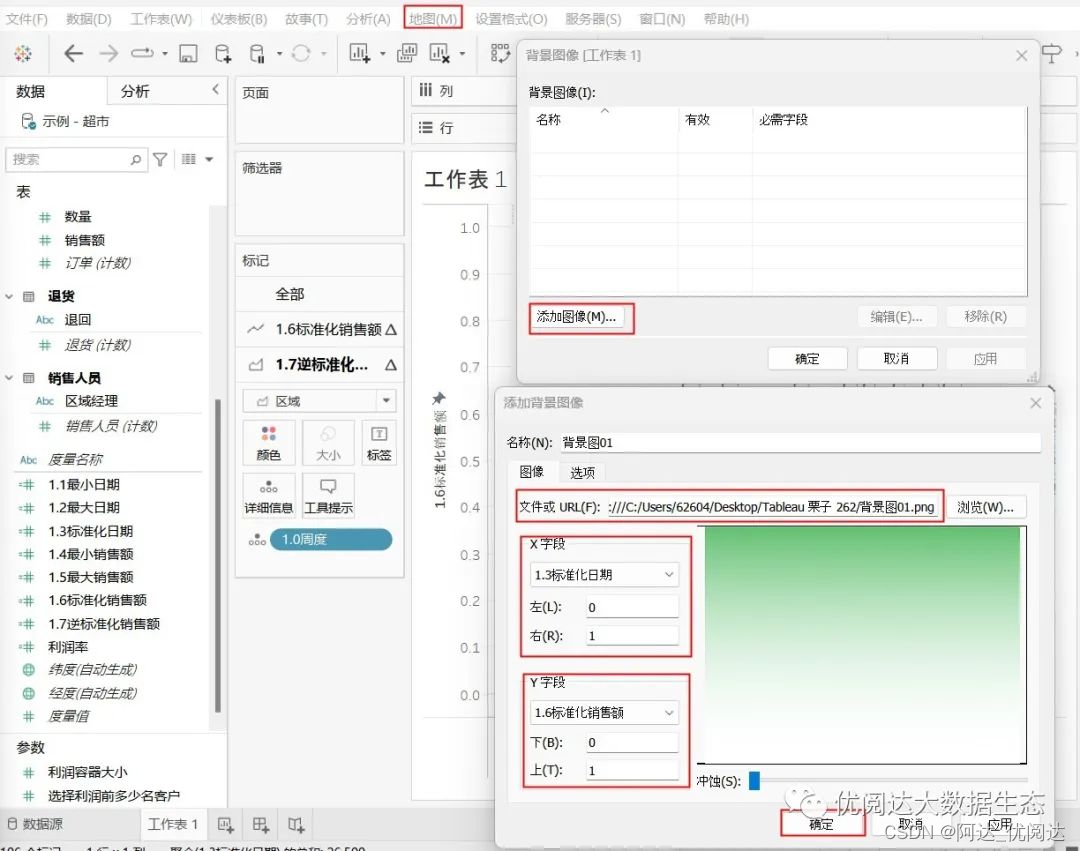Click the pin icon on the axis
The height and width of the screenshot is (851, 1080).
[439, 398]
